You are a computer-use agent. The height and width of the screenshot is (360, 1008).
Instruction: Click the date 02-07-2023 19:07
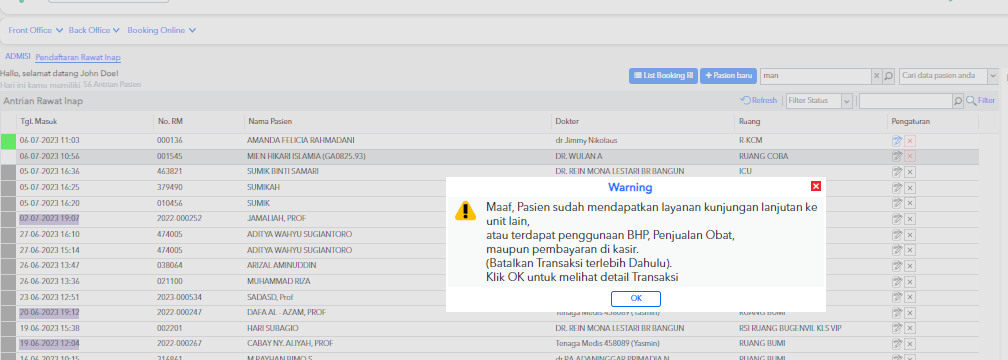pyautogui.click(x=50, y=219)
